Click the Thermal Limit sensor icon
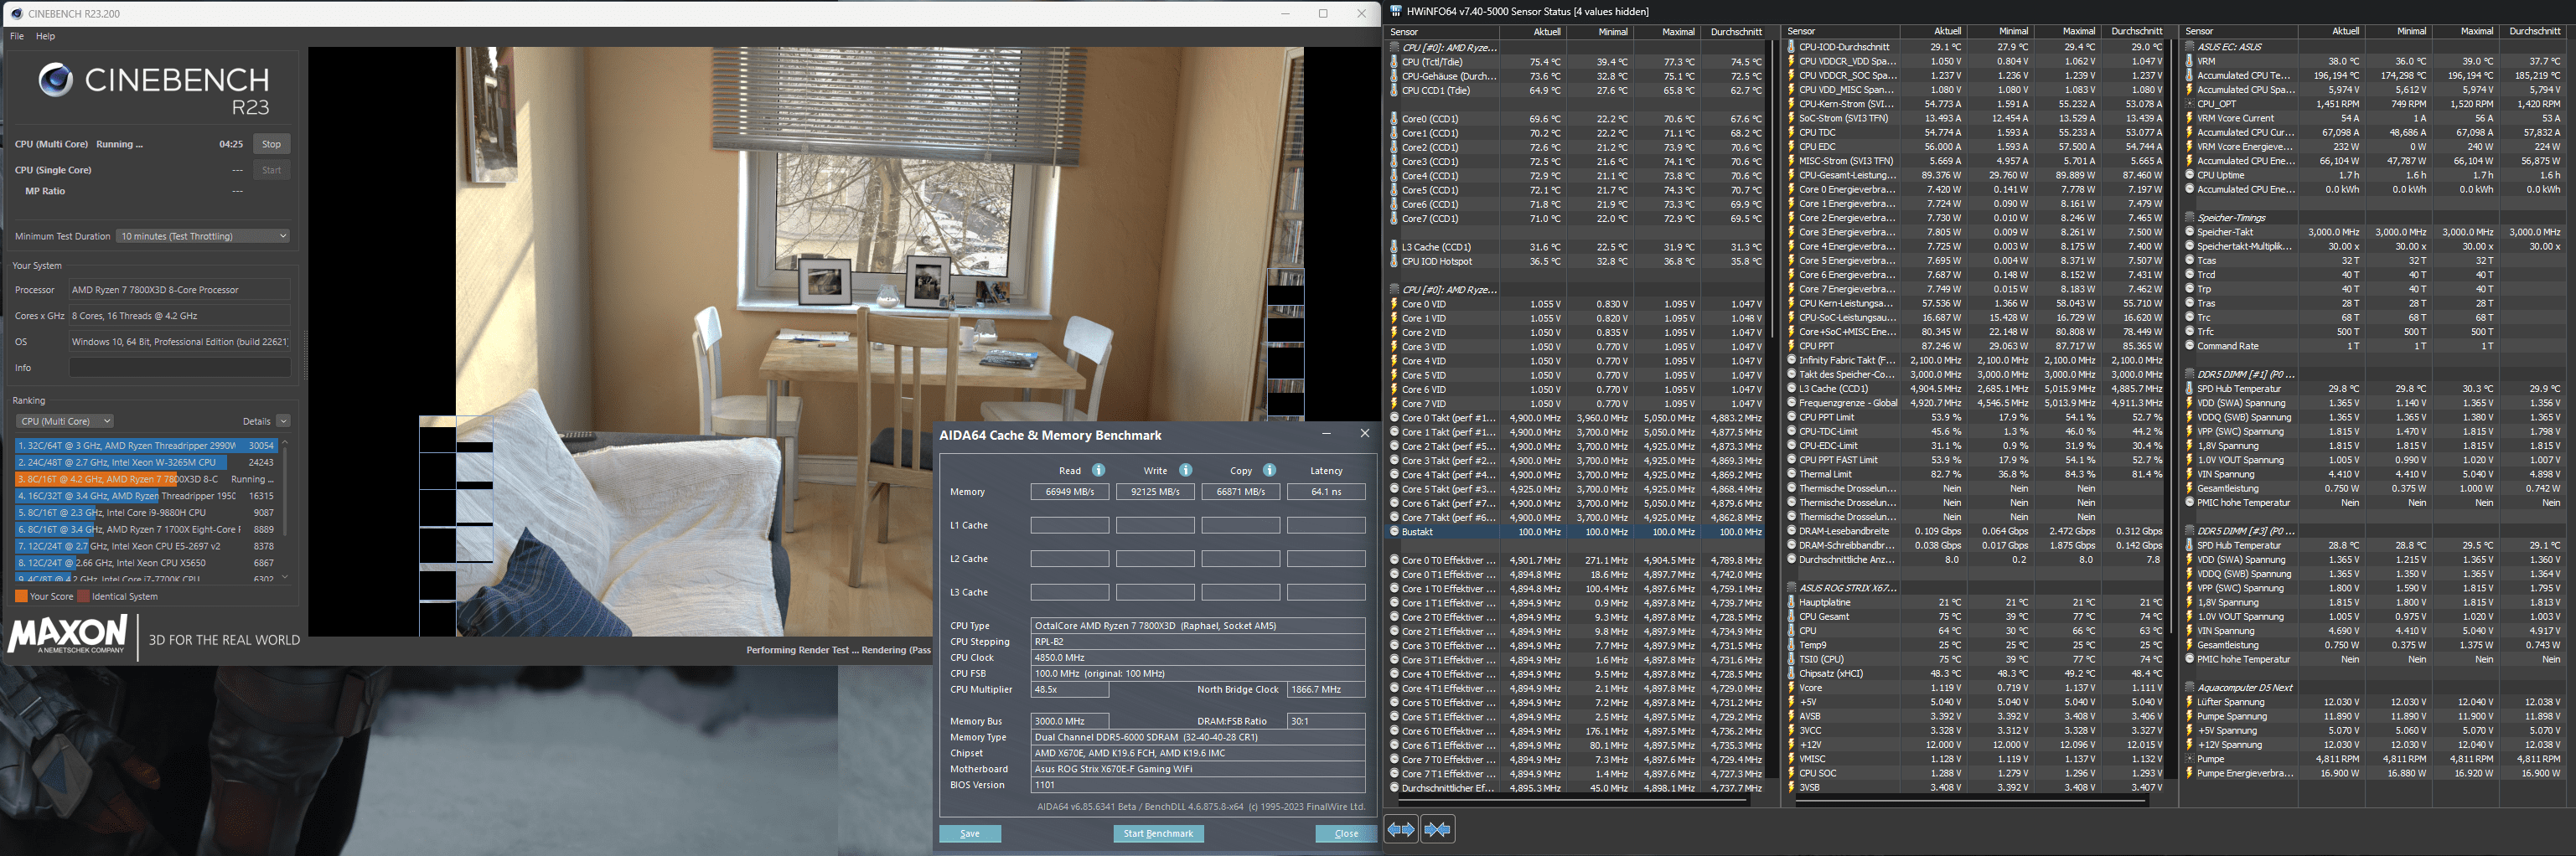The width and height of the screenshot is (2576, 856). [x=1792, y=474]
